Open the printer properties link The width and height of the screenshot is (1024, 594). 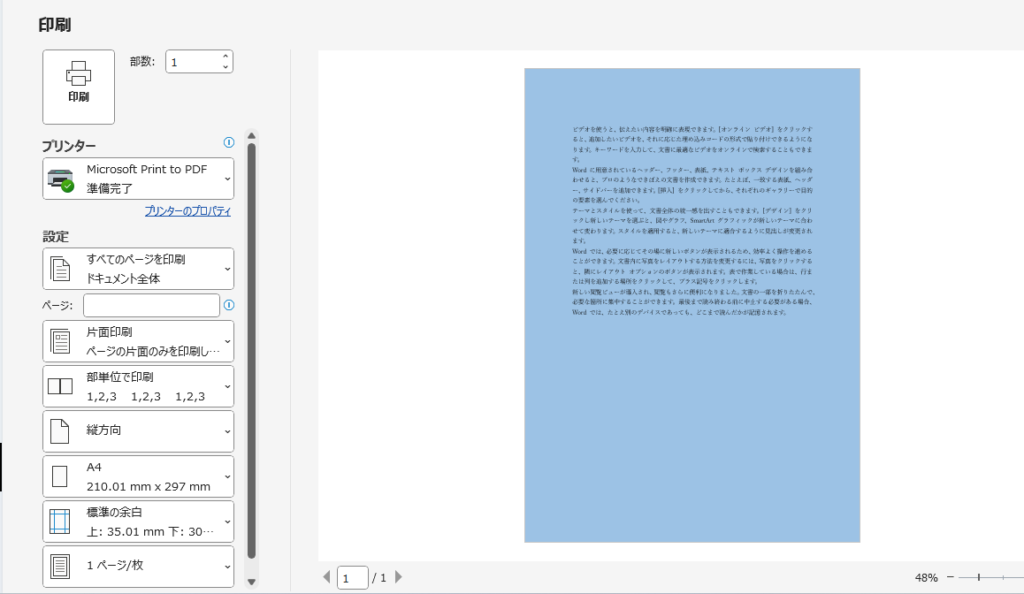tap(187, 211)
